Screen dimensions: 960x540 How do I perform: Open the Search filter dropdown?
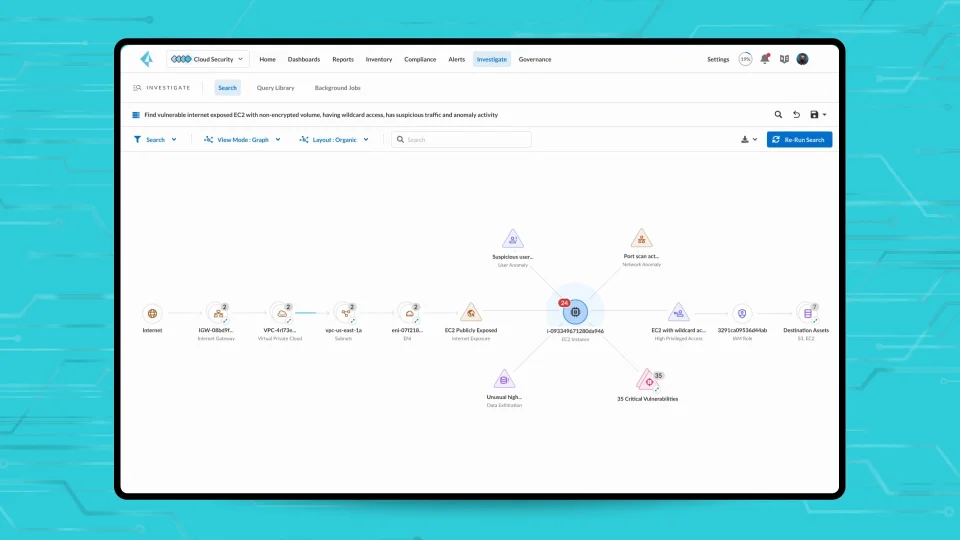click(156, 140)
